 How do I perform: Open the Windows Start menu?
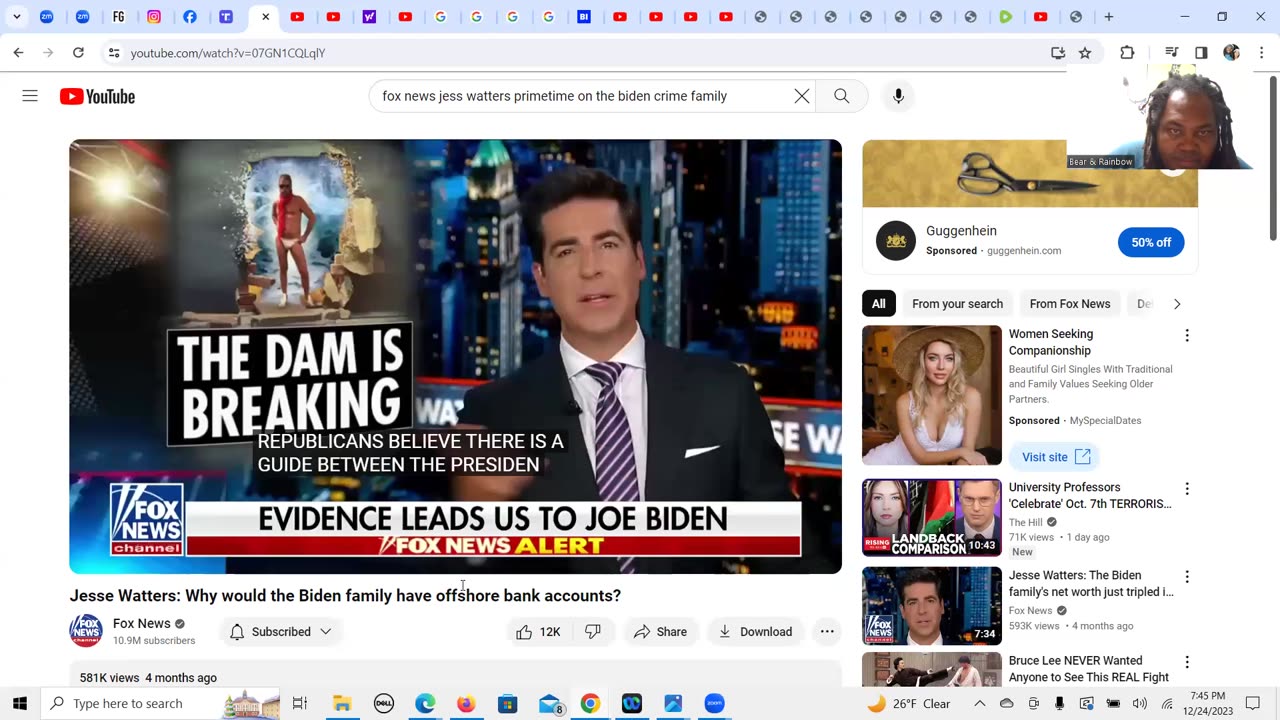[x=20, y=703]
